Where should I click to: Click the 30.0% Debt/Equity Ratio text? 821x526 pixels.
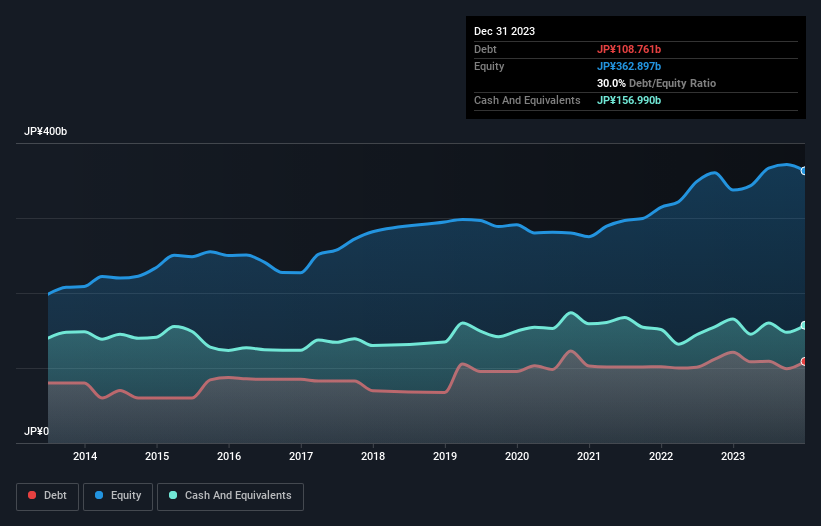point(656,83)
